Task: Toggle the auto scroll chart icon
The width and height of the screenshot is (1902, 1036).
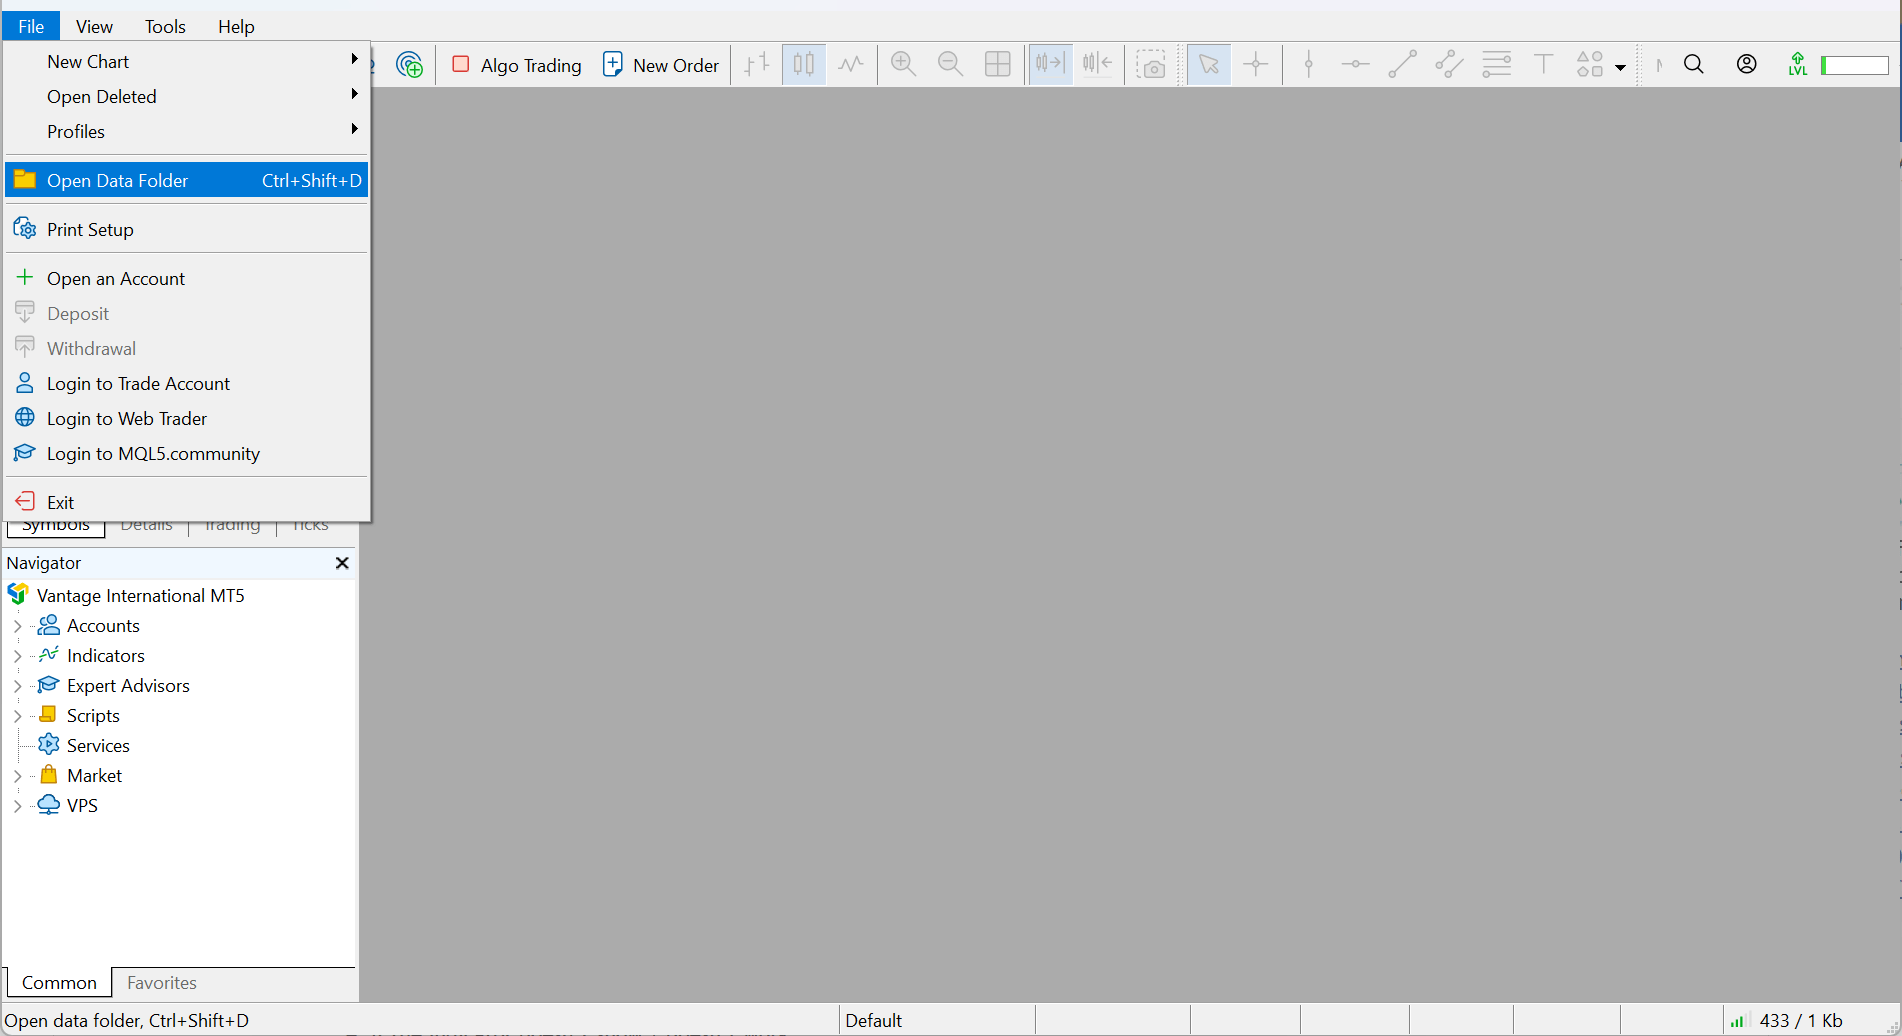Action: pyautogui.click(x=1050, y=65)
